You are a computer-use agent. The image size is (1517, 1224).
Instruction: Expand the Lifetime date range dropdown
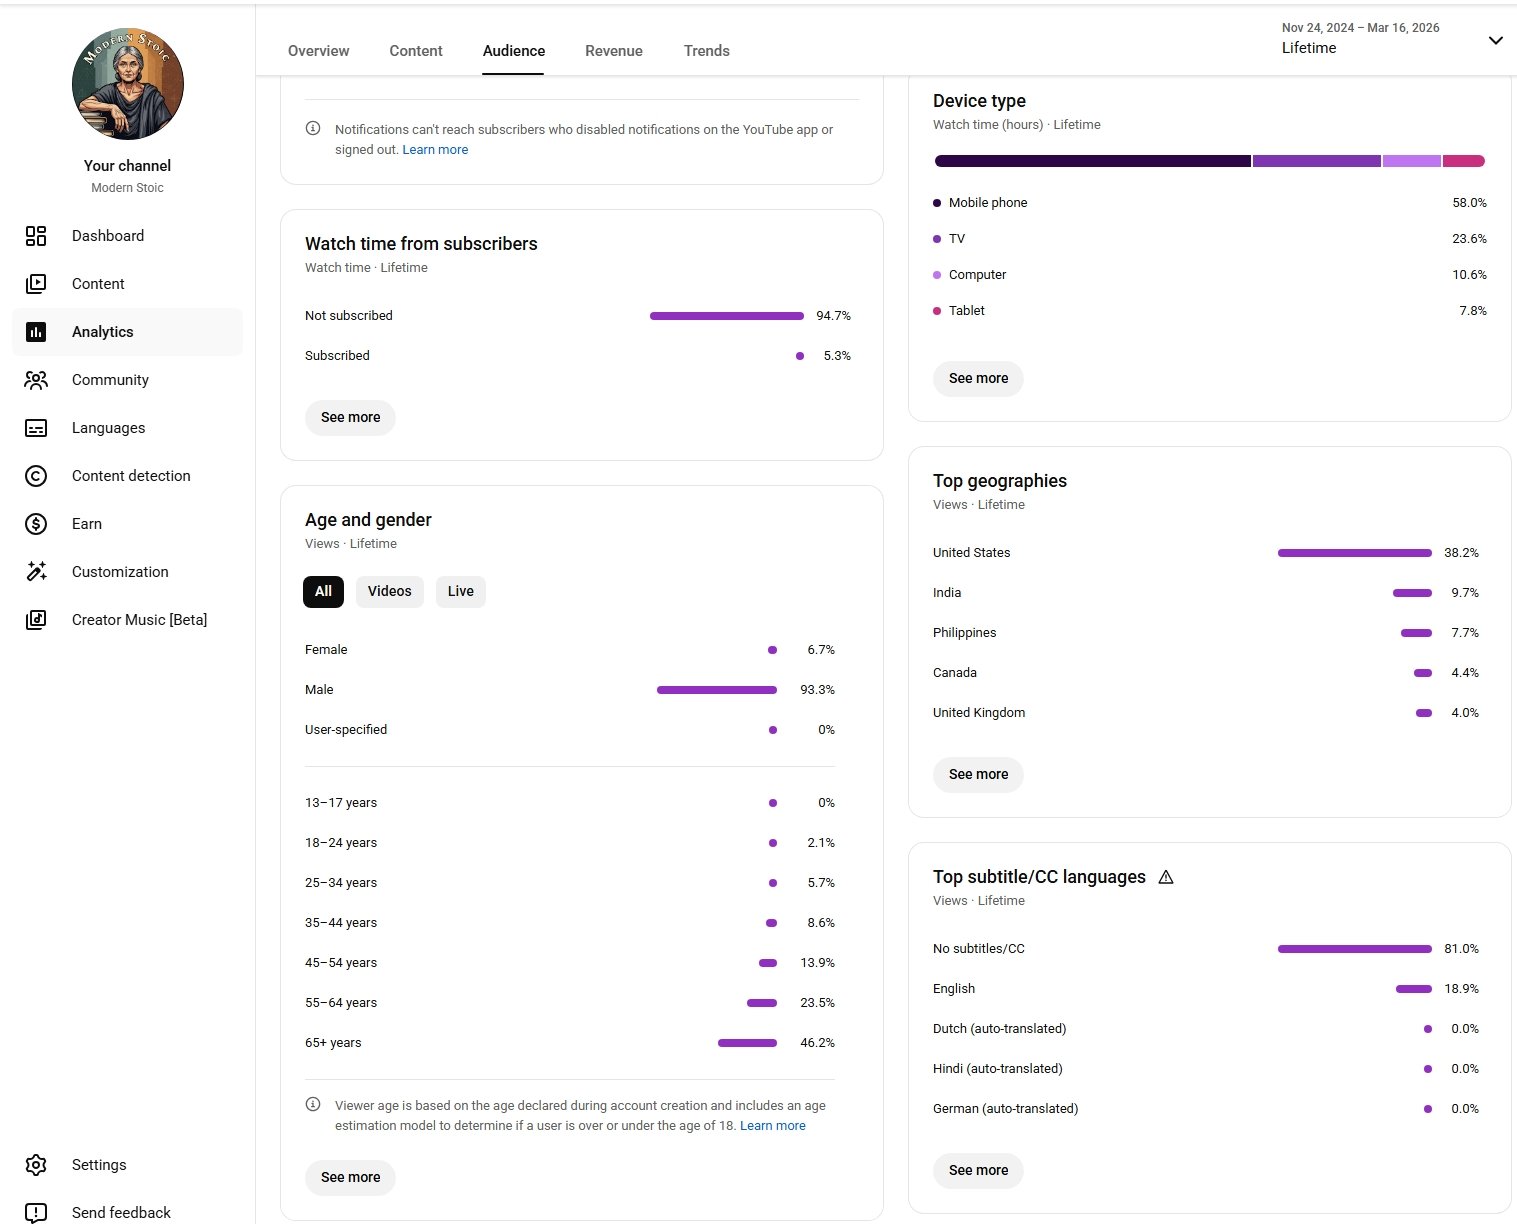click(1495, 41)
